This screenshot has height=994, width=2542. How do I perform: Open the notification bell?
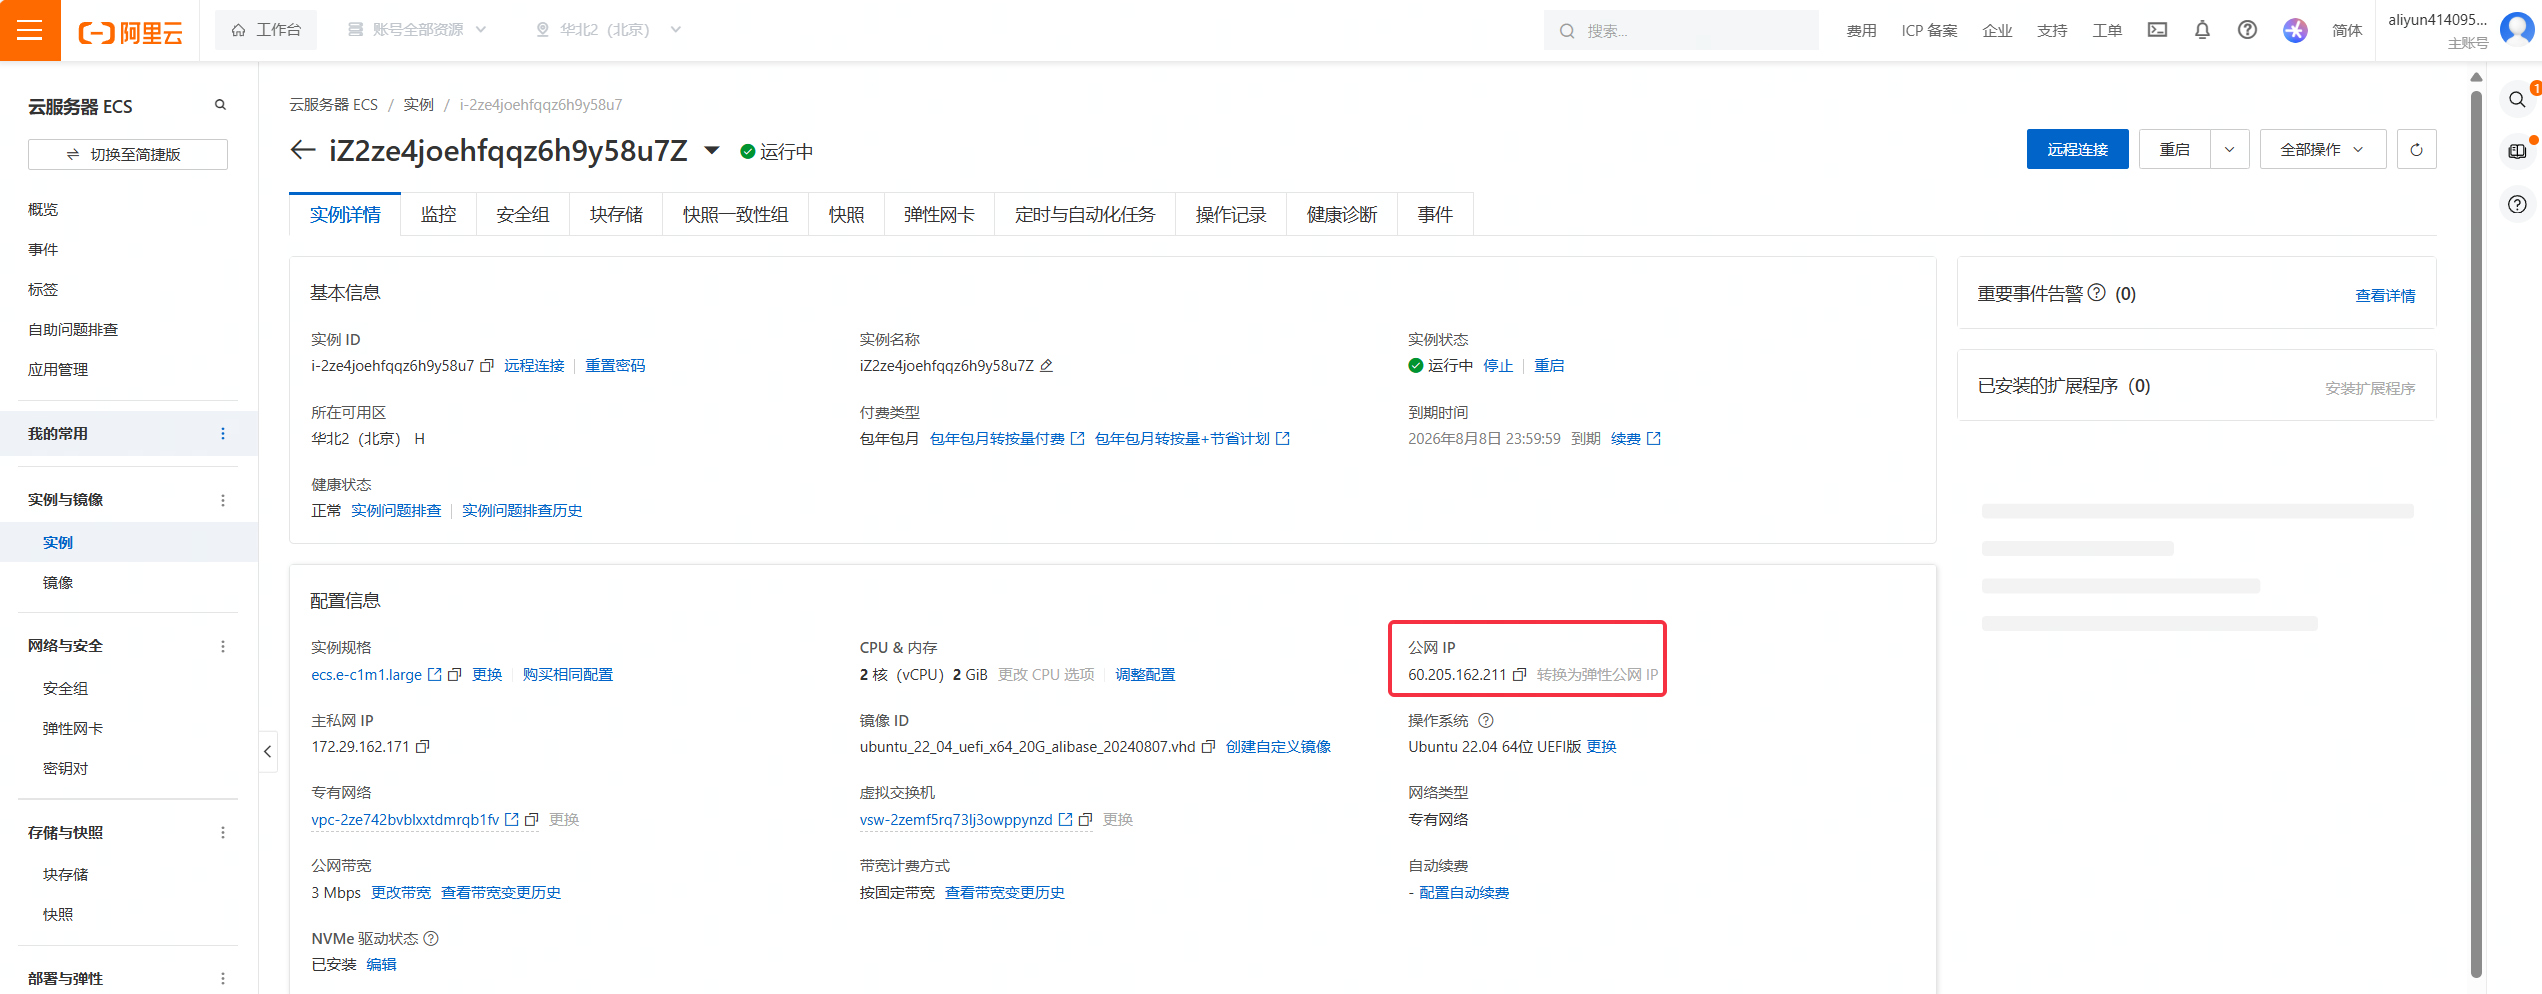[x=2202, y=30]
